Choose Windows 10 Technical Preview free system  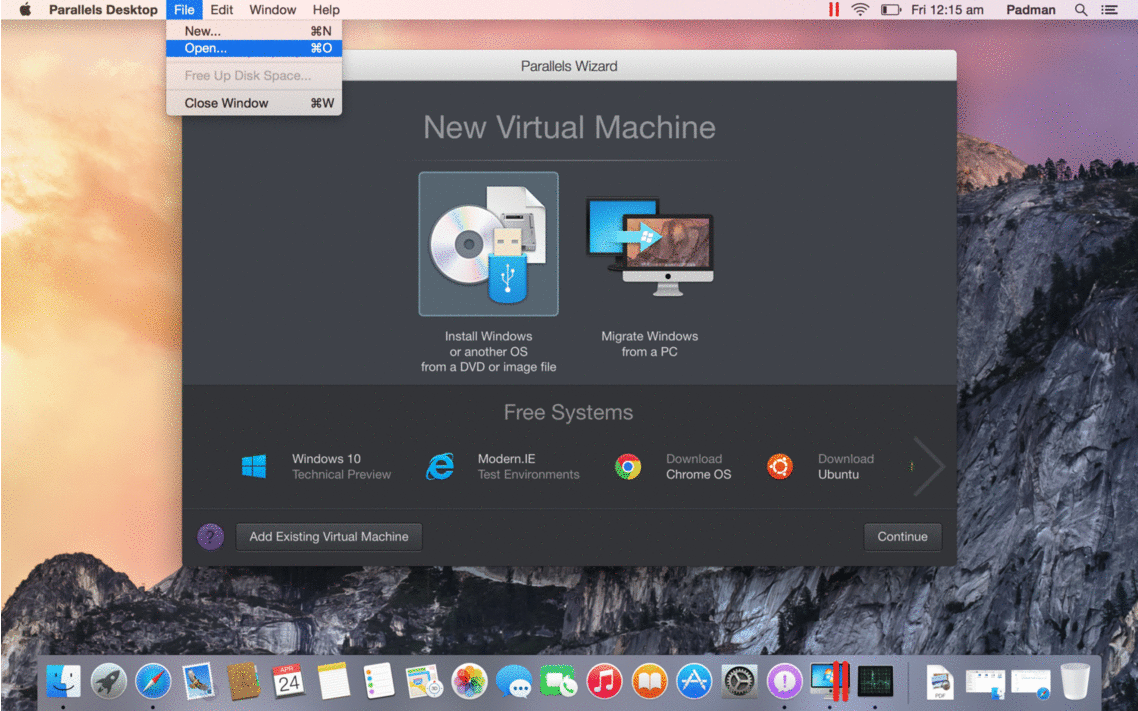tap(316, 467)
